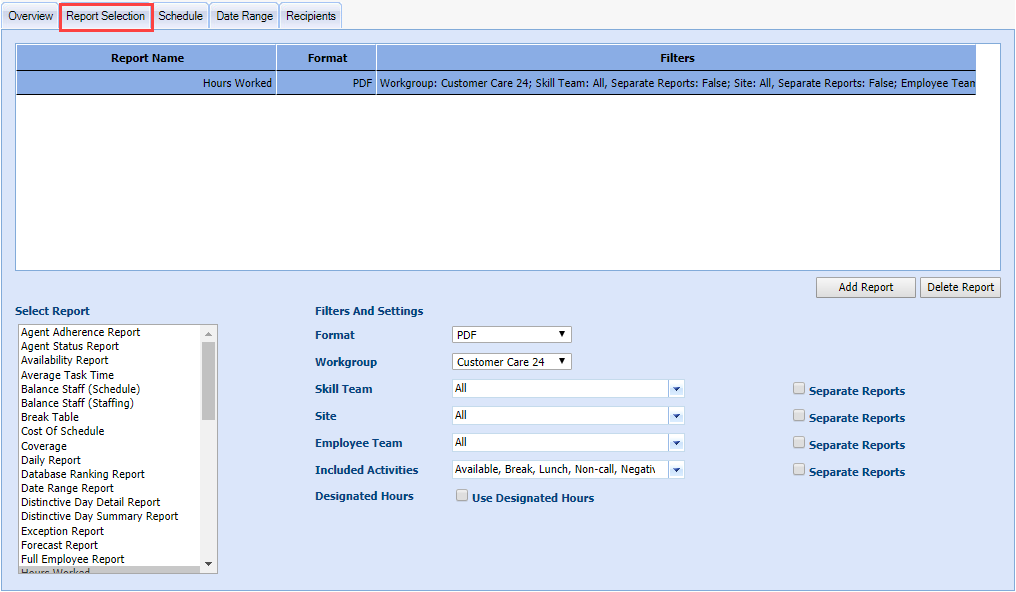The height and width of the screenshot is (592, 1016).
Task: Open the Format PDF combo box
Action: click(x=511, y=335)
